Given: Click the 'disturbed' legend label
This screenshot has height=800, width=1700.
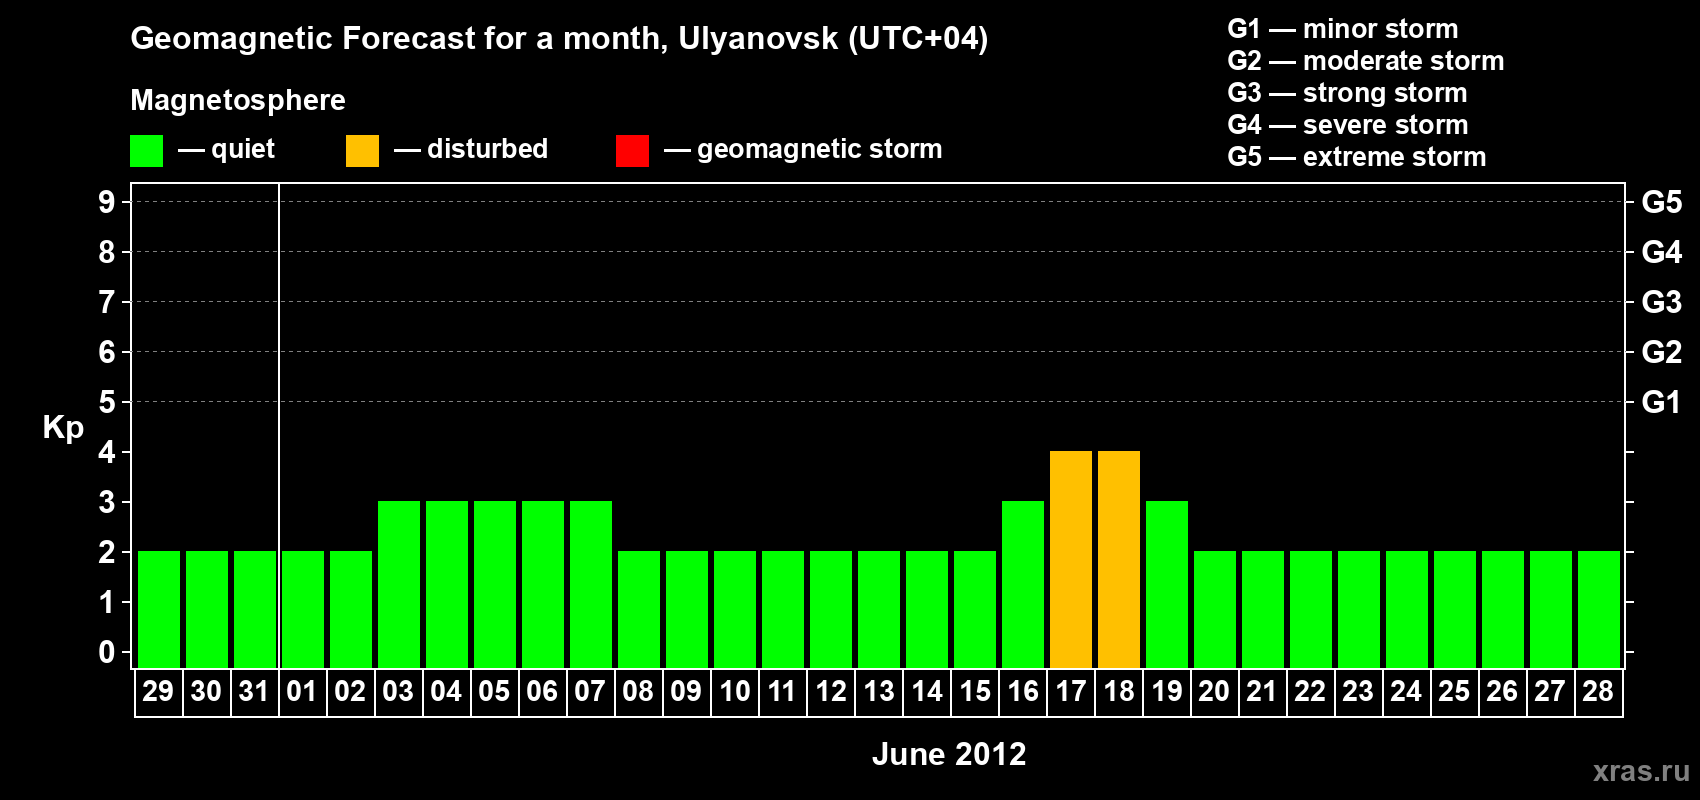Looking at the screenshot, I should (x=487, y=149).
